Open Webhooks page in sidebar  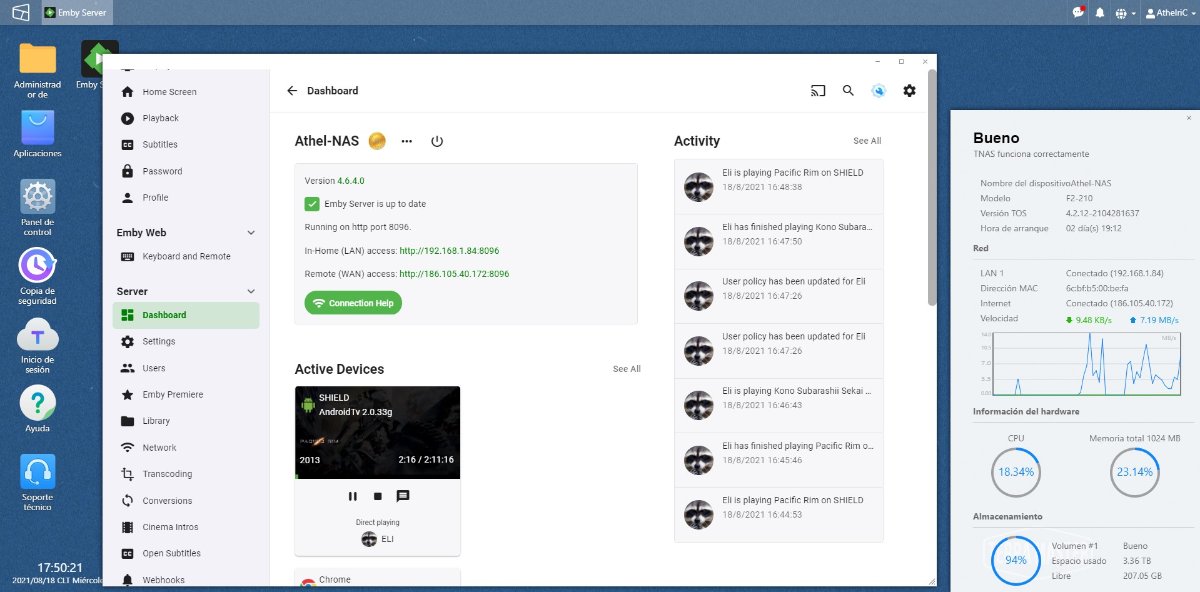click(x=186, y=580)
